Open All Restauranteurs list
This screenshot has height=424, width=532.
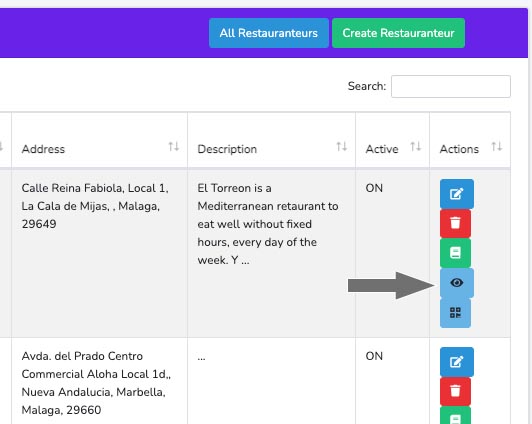[269, 33]
